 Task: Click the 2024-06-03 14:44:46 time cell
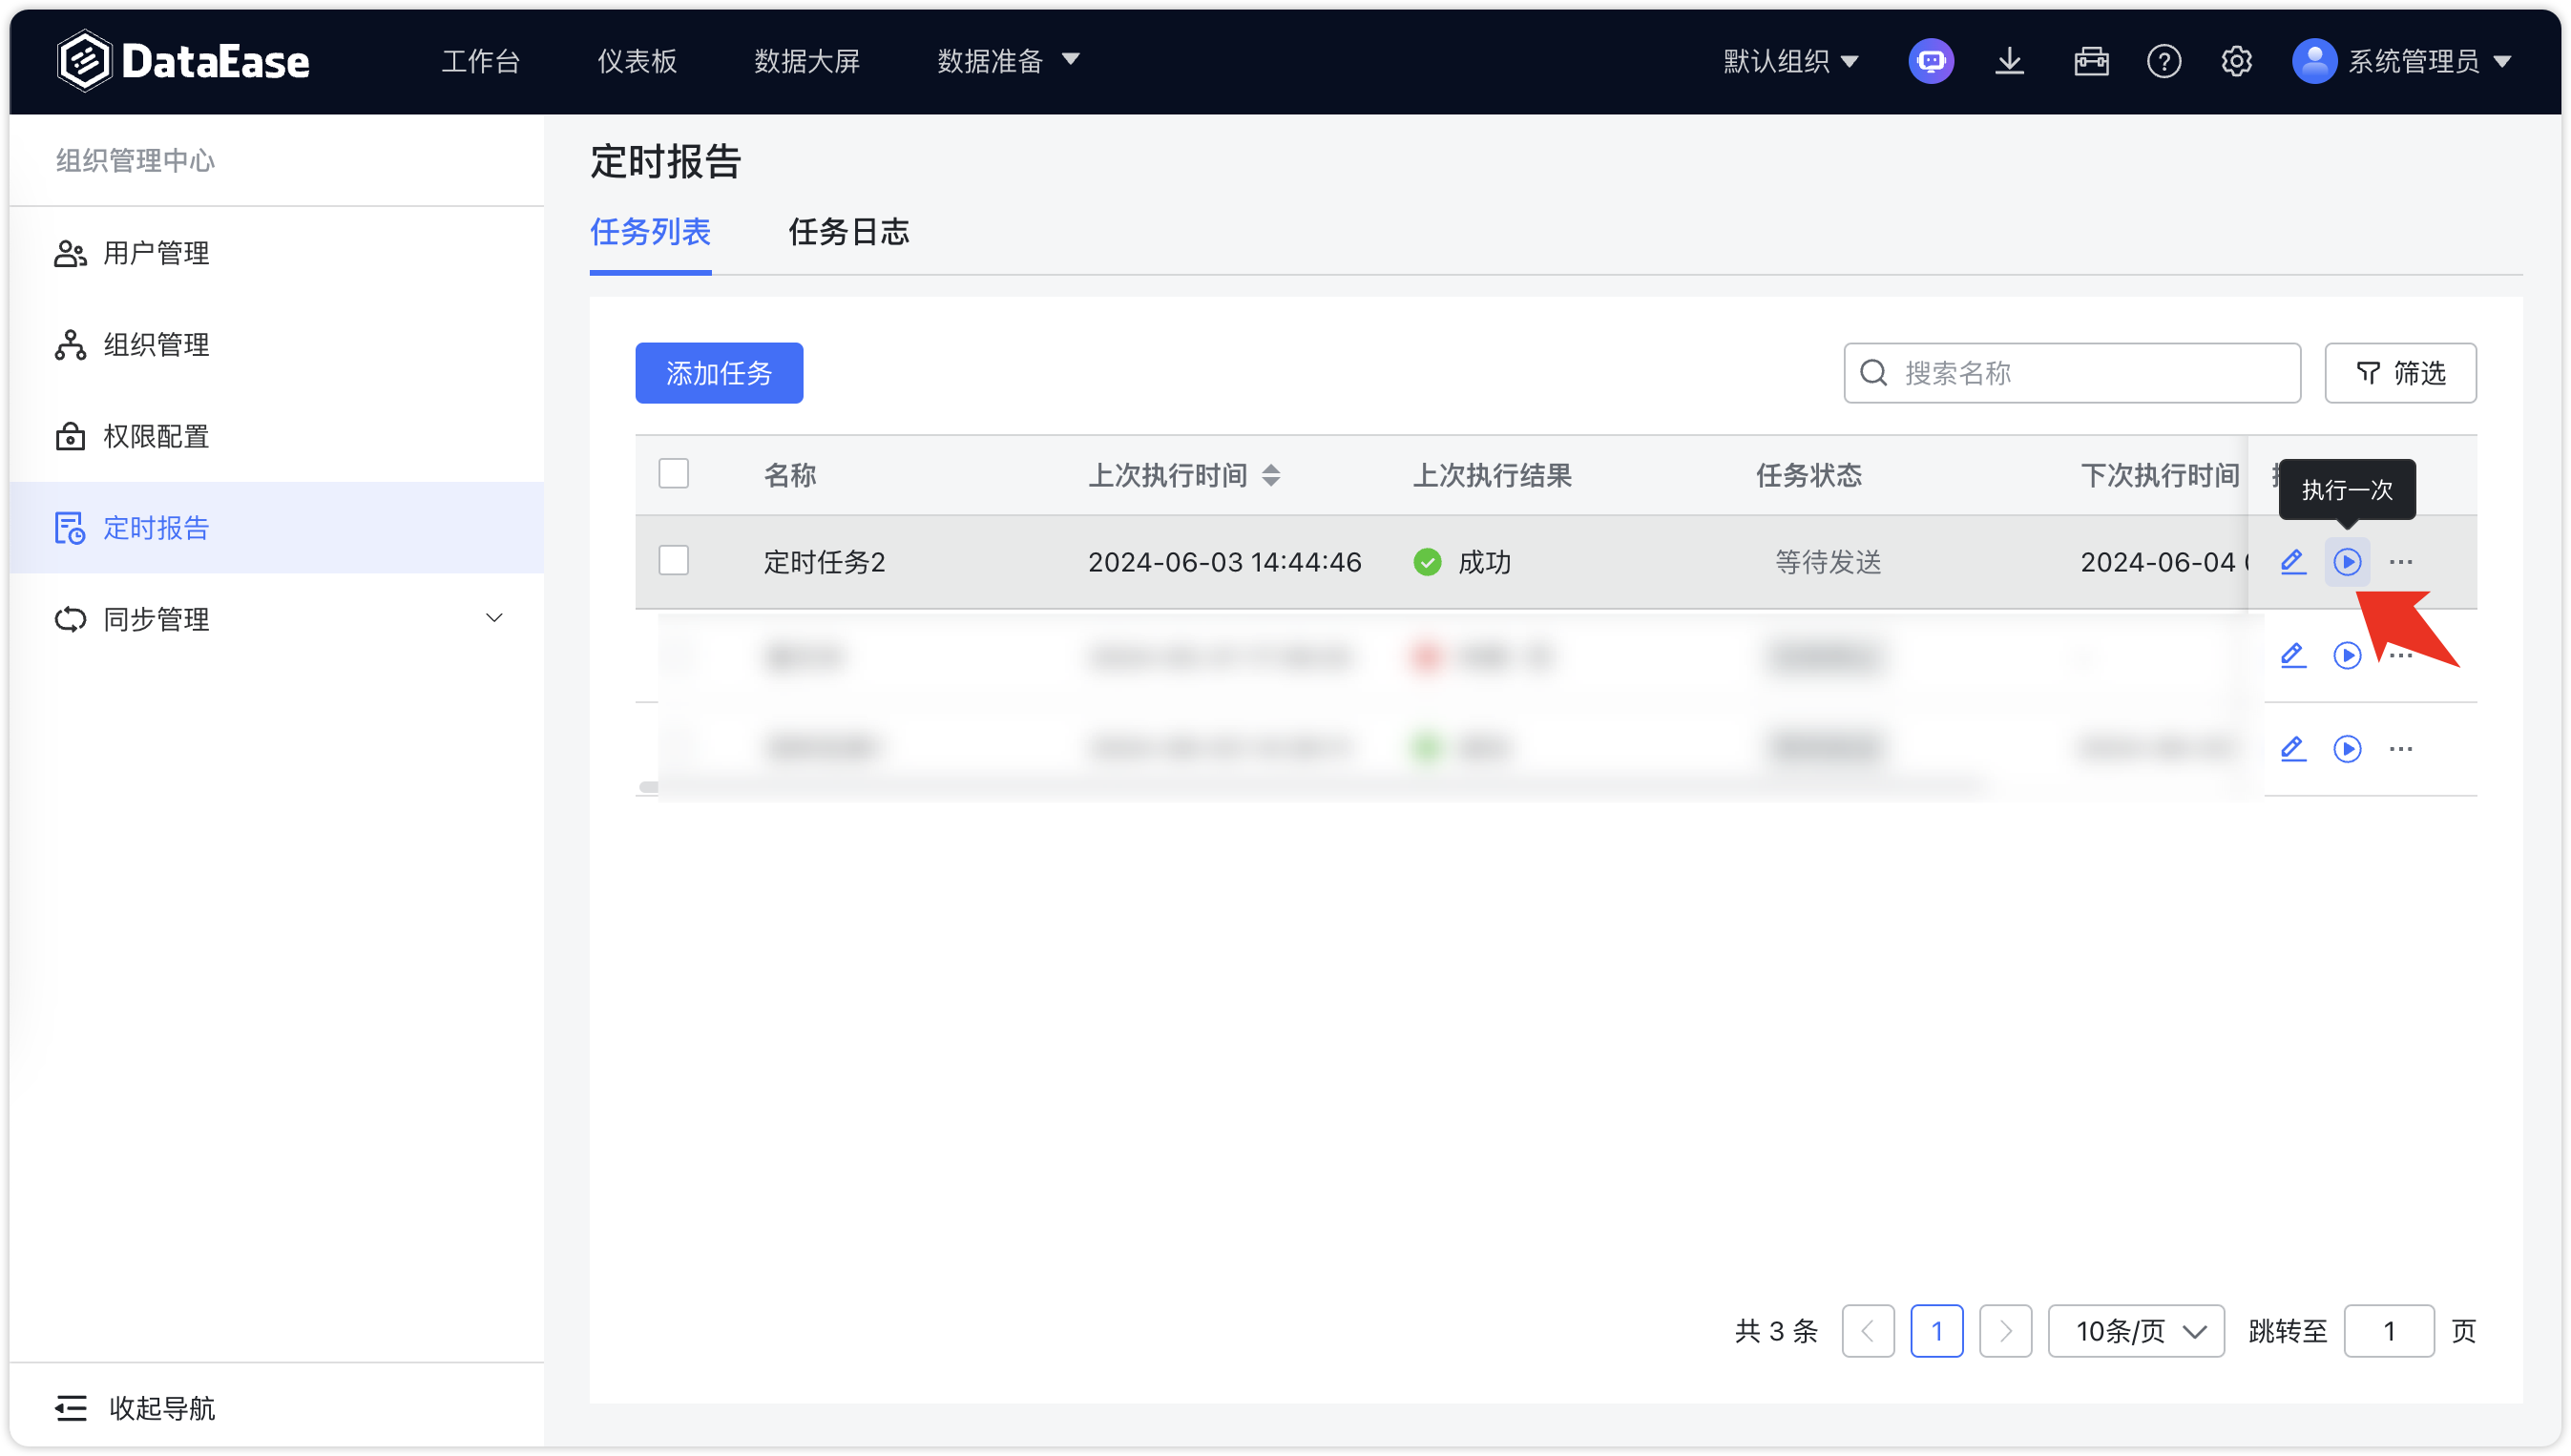click(x=1224, y=562)
